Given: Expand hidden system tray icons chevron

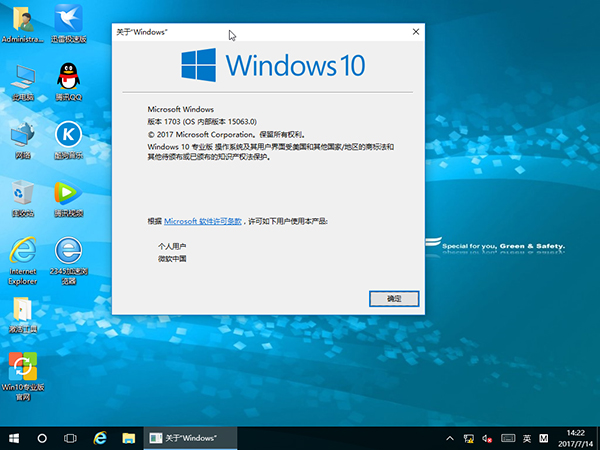Looking at the screenshot, I should click(x=451, y=438).
